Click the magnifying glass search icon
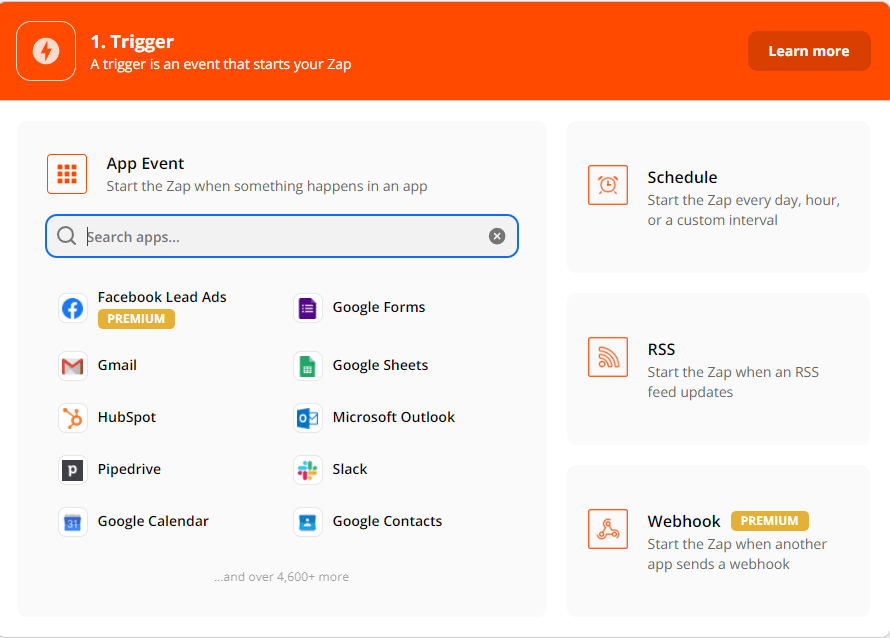The width and height of the screenshot is (890, 638). (67, 237)
